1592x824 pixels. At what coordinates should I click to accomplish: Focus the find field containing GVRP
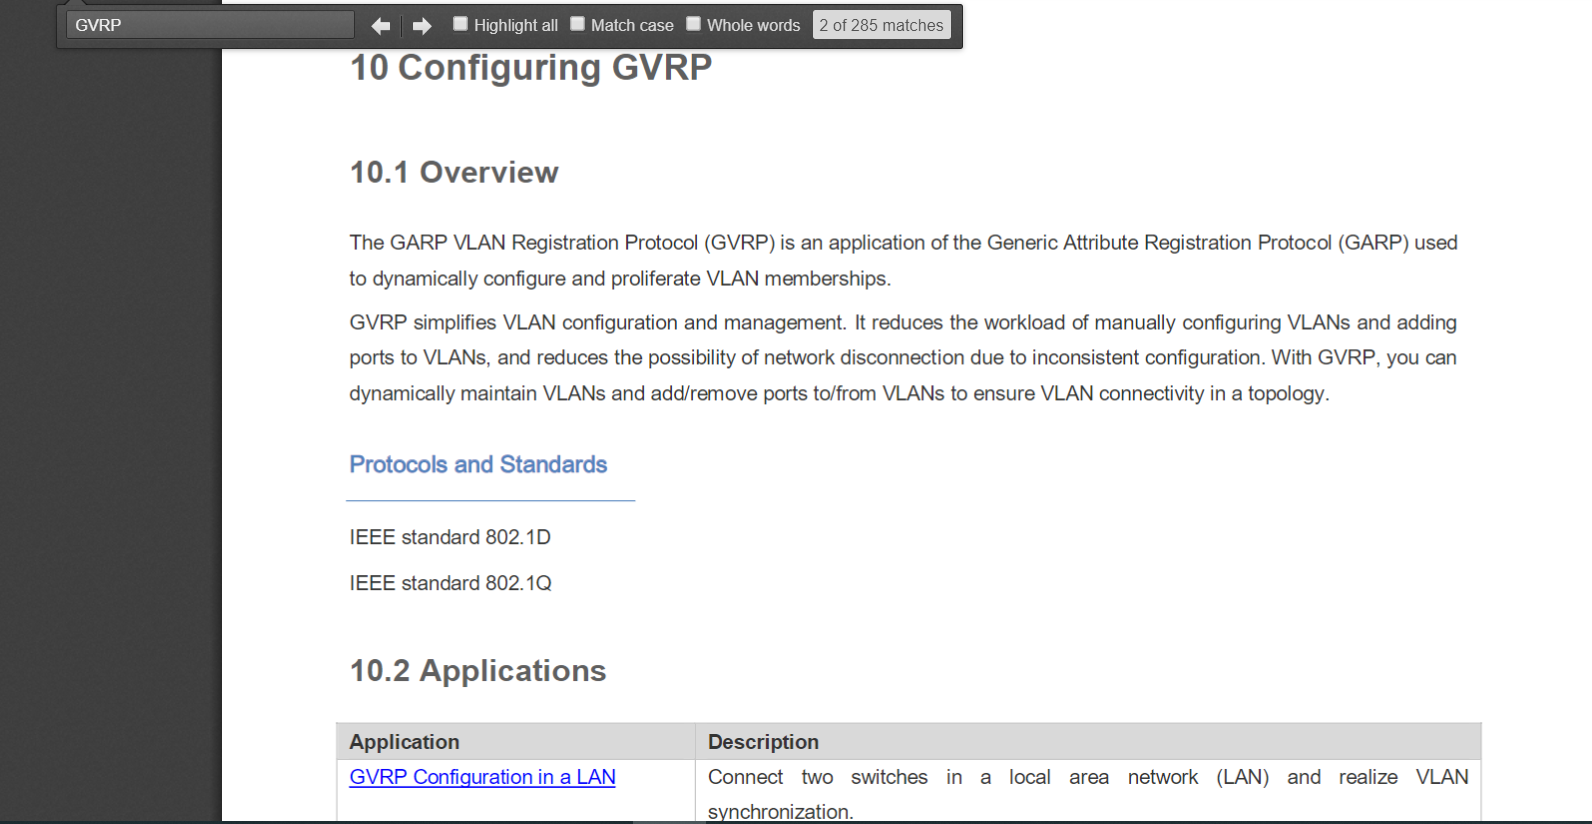210,25
